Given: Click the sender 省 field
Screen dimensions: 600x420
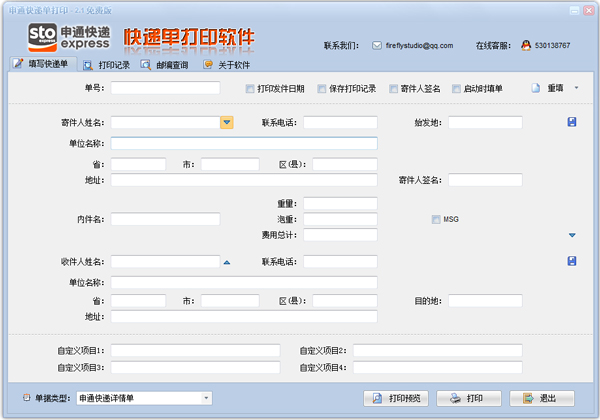Looking at the screenshot, I should (138, 164).
